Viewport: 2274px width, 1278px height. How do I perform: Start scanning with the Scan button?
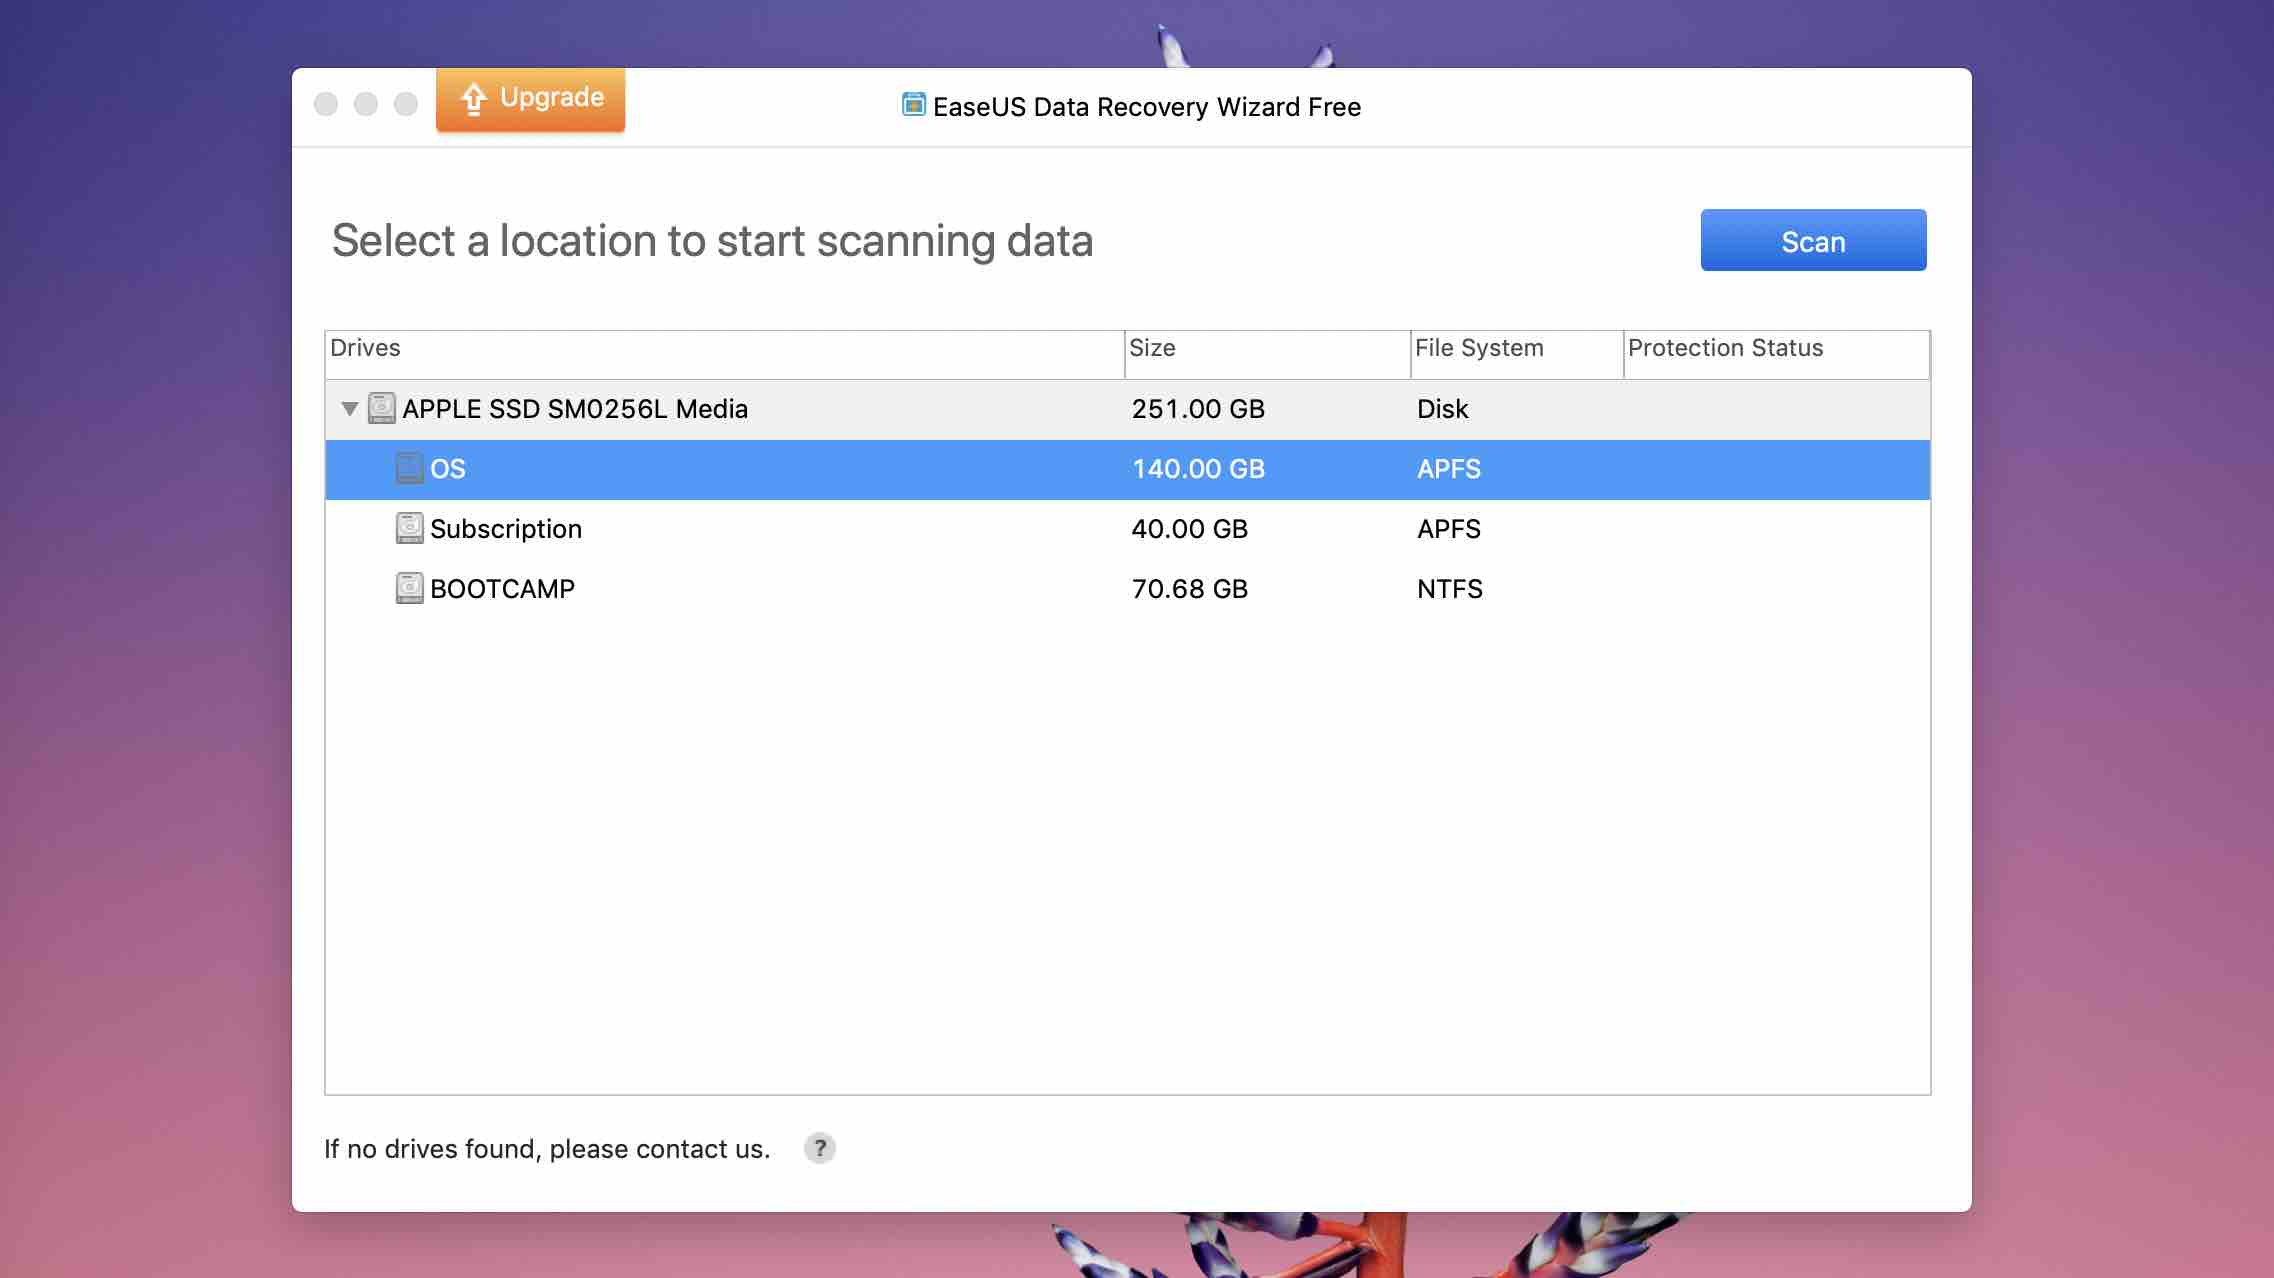tap(1813, 240)
